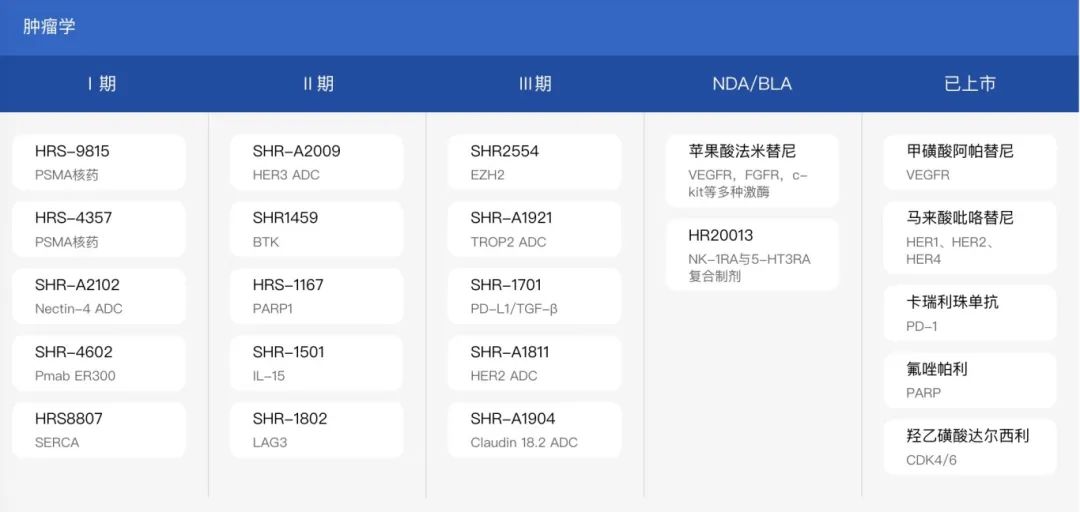The image size is (1080, 512).
Task: Click the SHR1459 BTK card
Action: tap(316, 229)
